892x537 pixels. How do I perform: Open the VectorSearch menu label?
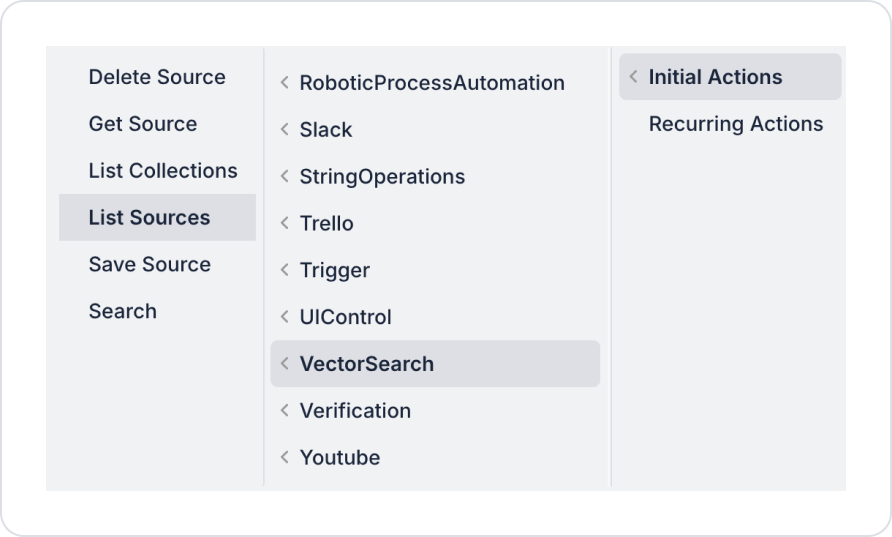click(x=367, y=364)
